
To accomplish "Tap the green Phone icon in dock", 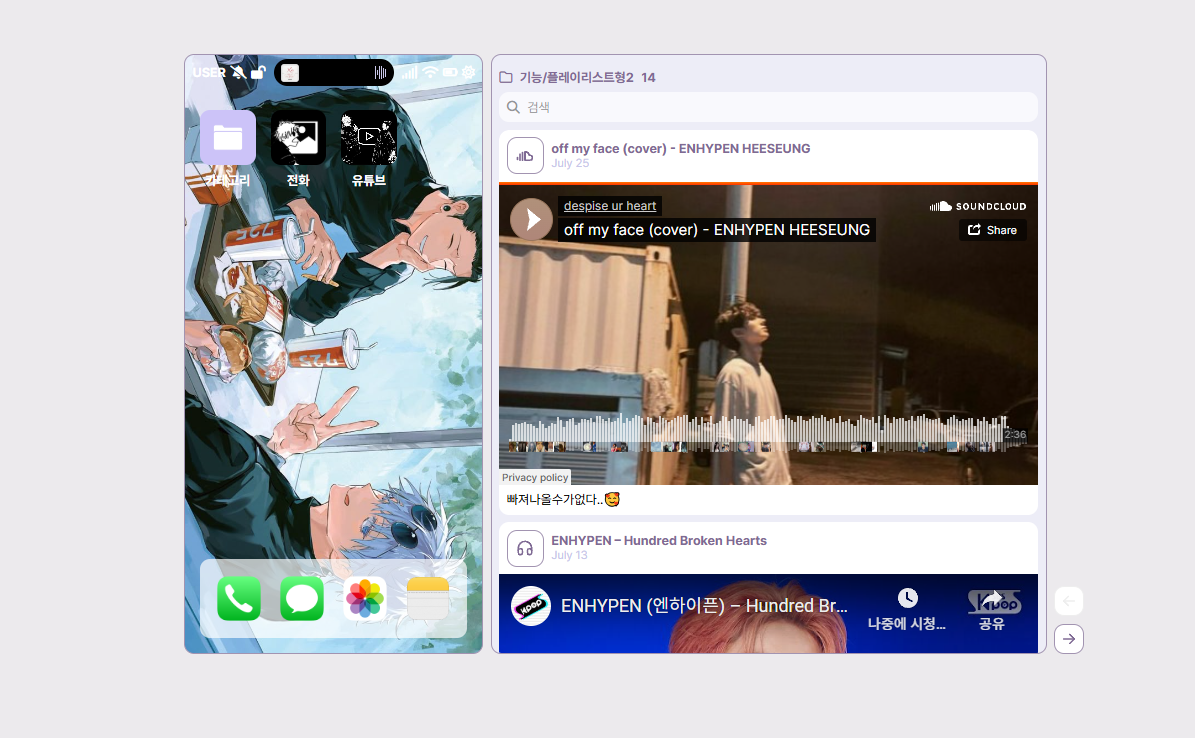I will pyautogui.click(x=239, y=599).
